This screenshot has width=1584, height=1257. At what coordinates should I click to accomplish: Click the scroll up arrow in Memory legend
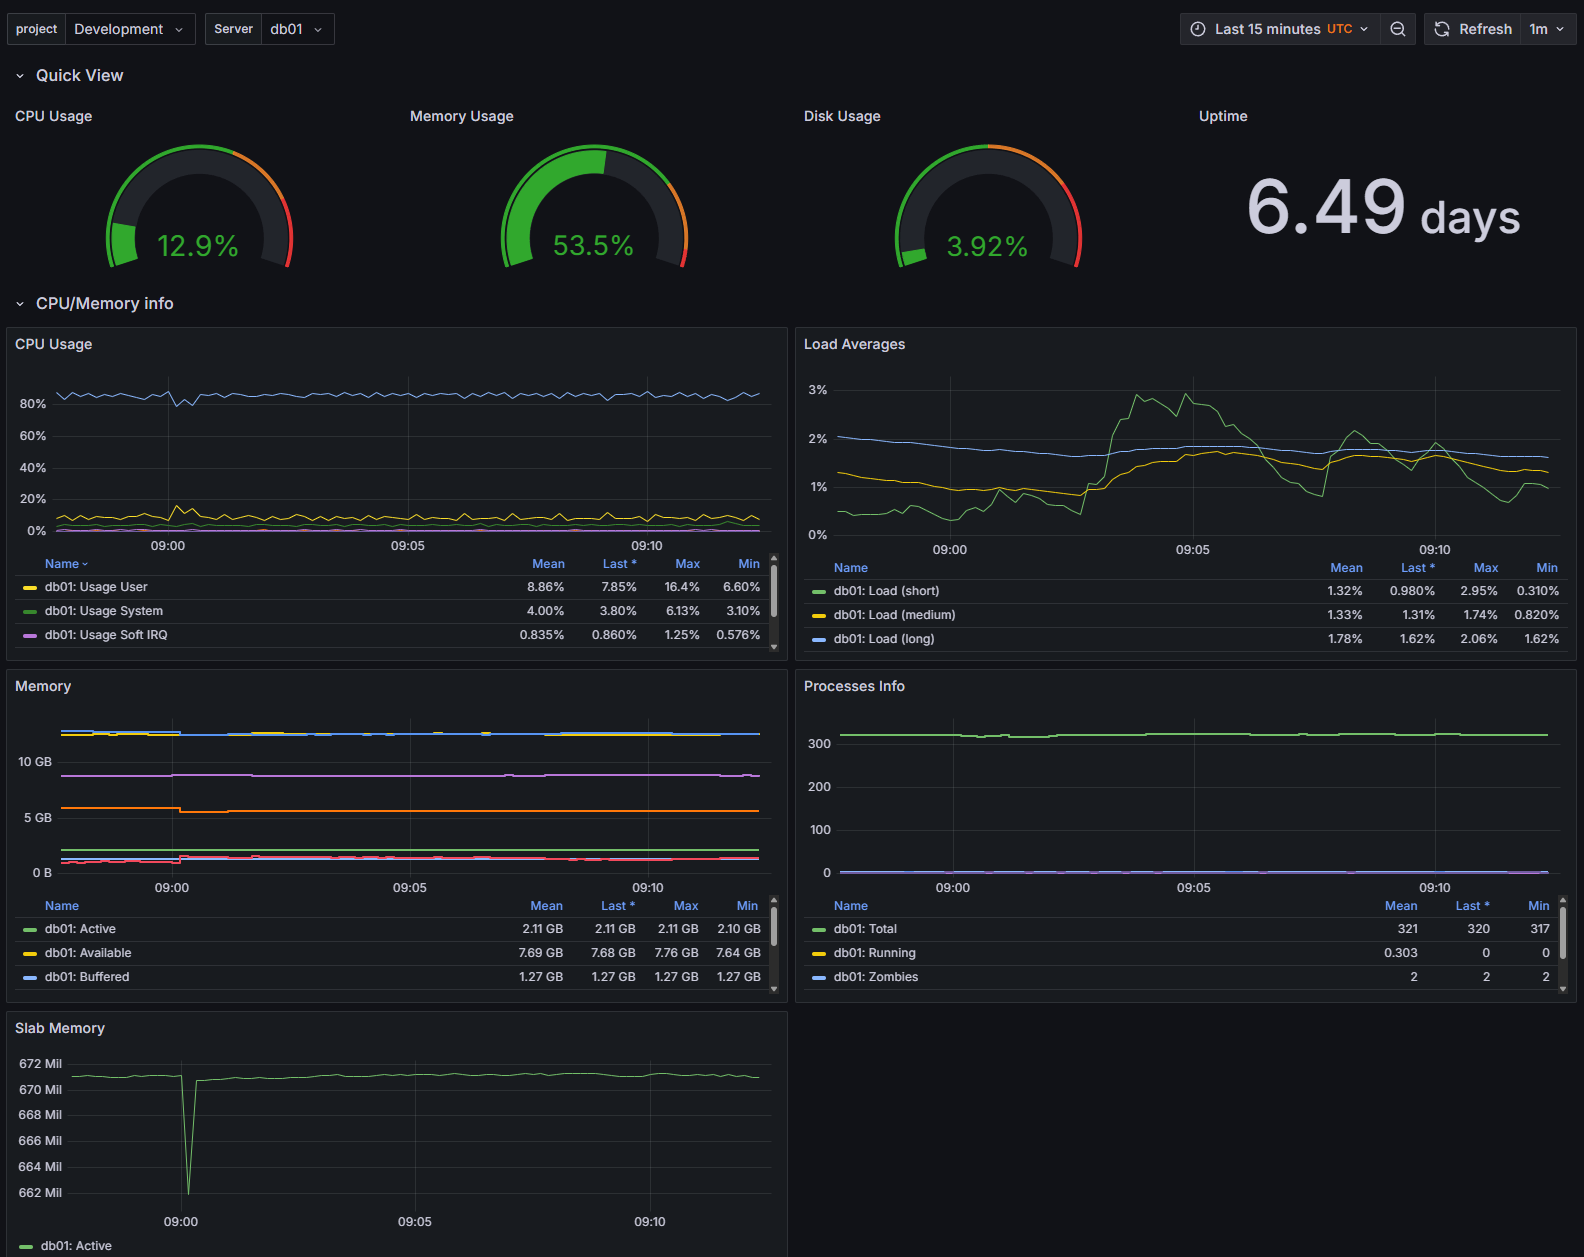point(774,900)
